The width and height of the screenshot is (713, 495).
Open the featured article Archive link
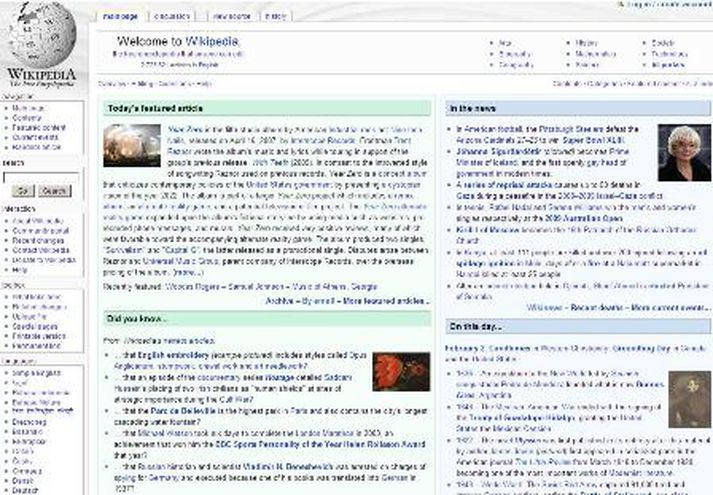click(280, 301)
